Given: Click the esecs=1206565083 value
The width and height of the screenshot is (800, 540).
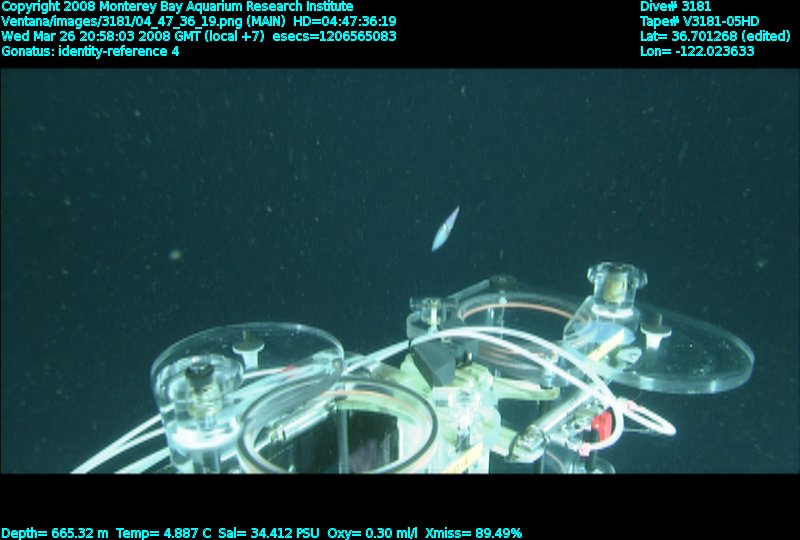Looking at the screenshot, I should point(340,36).
